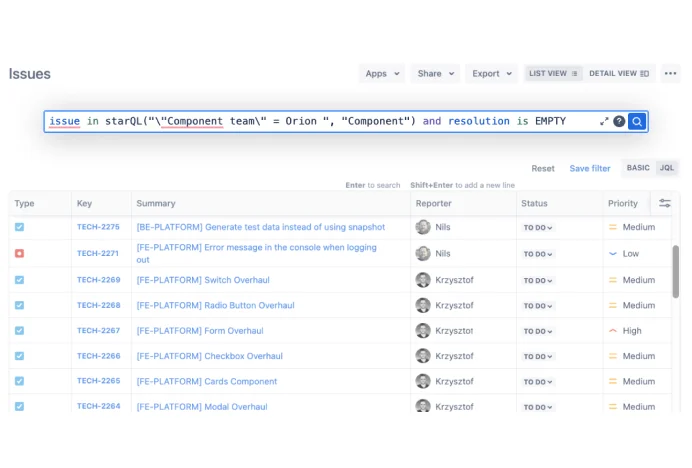Open JQL syntax help question mark icon
692x468 pixels.
tap(619, 121)
